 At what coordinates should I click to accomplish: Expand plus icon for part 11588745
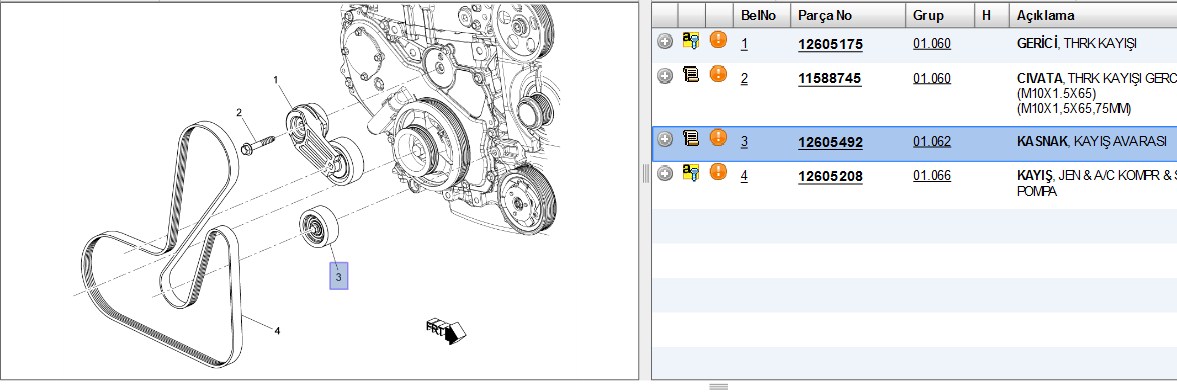664,76
